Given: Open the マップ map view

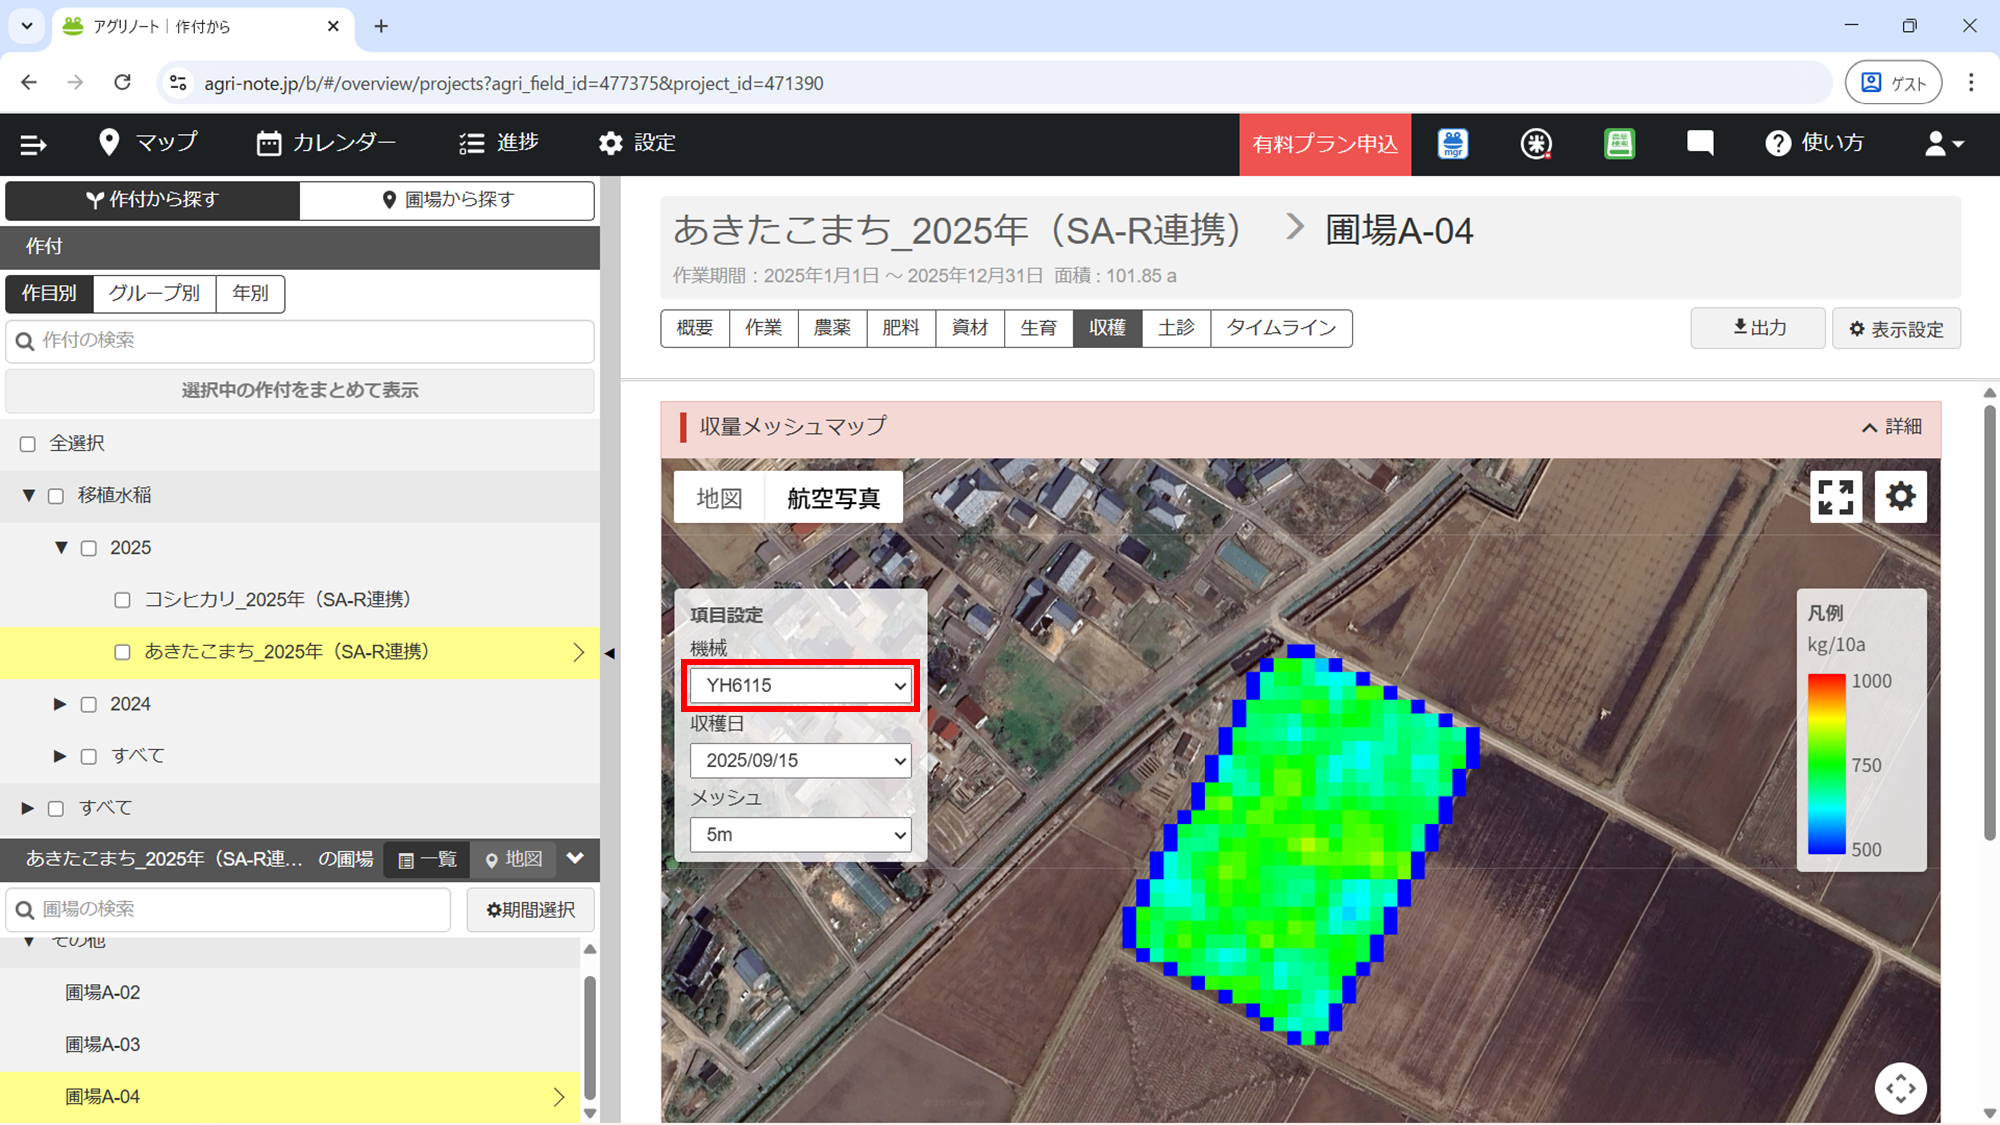Looking at the screenshot, I should [x=148, y=143].
